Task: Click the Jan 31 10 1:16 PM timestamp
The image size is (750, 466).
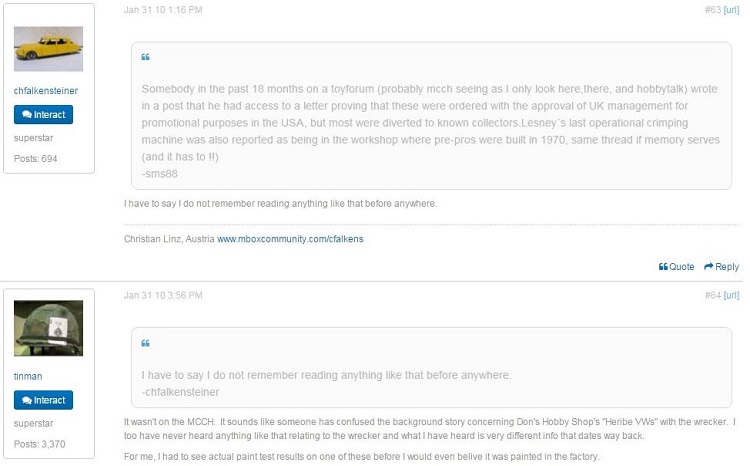Action: [x=163, y=10]
